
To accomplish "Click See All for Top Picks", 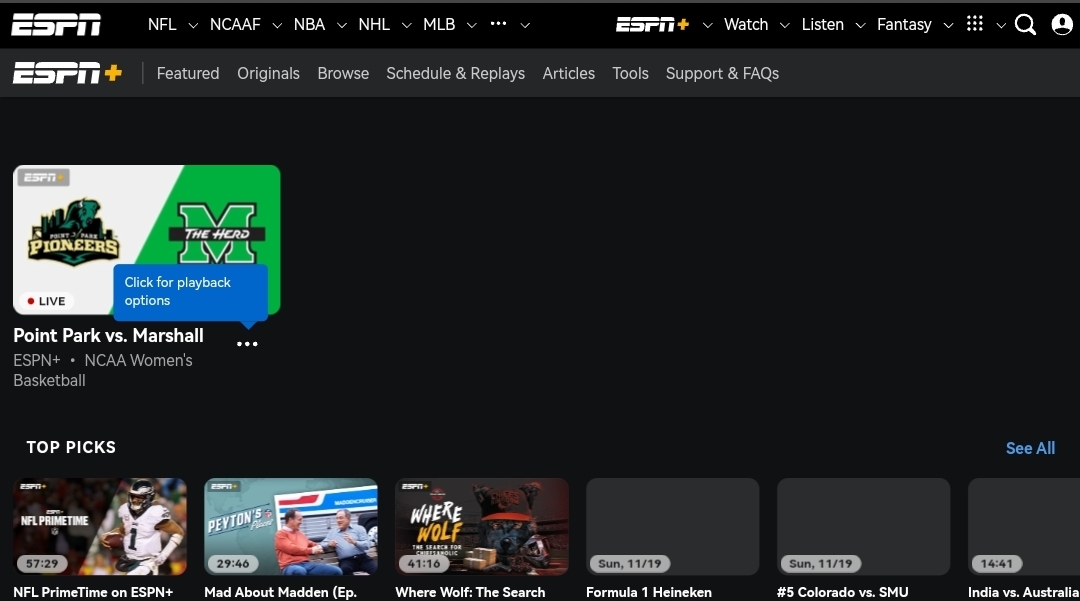I will pos(1030,448).
